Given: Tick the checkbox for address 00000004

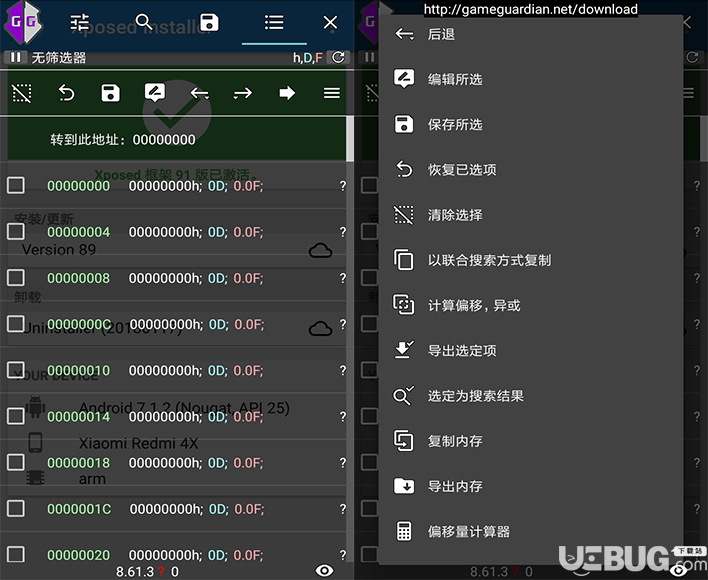Looking at the screenshot, I should pos(16,232).
